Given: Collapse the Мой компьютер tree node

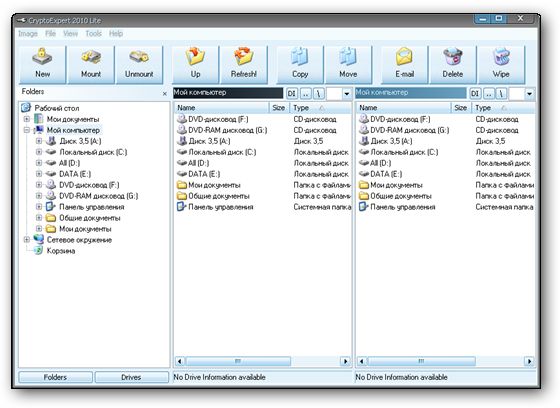Looking at the screenshot, I should click(27, 130).
